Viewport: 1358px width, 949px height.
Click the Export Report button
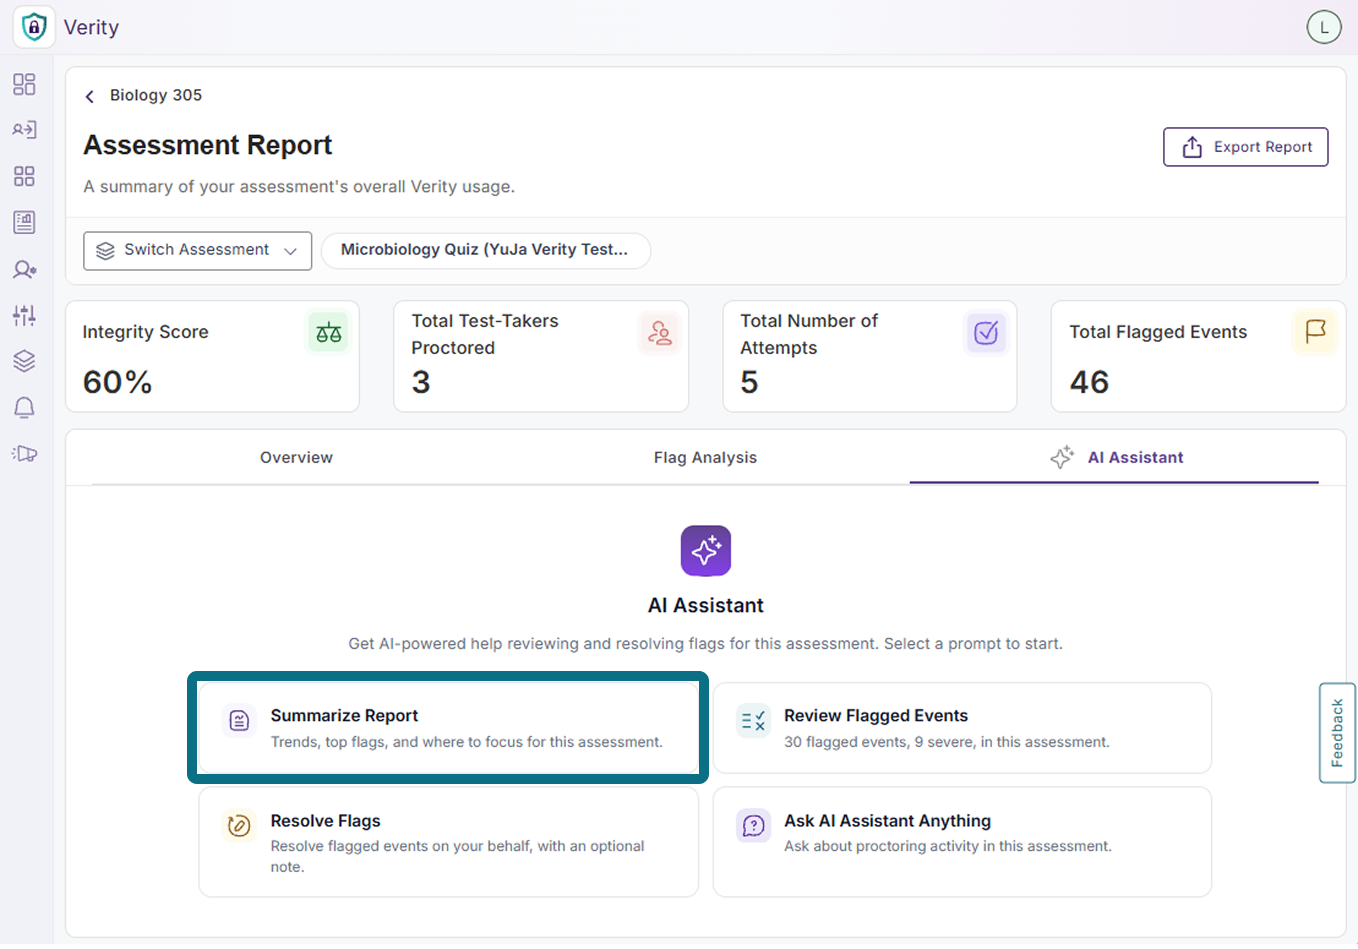(x=1245, y=147)
